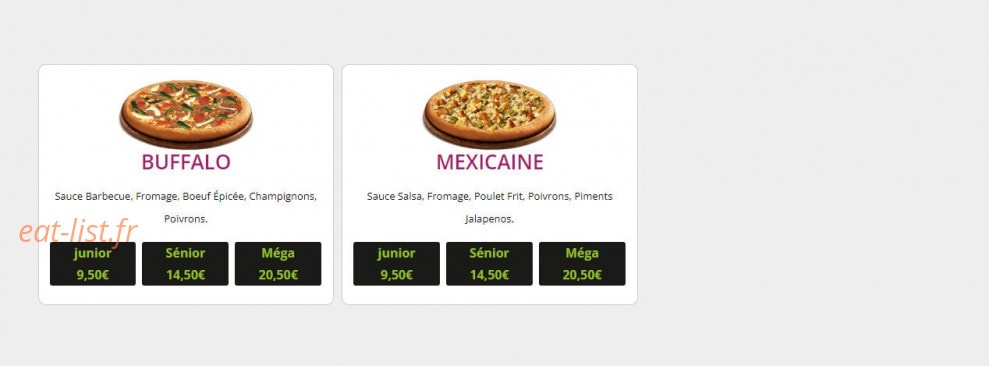
Task: Click the Mexicaine ingredients description text
Action: 489,208
